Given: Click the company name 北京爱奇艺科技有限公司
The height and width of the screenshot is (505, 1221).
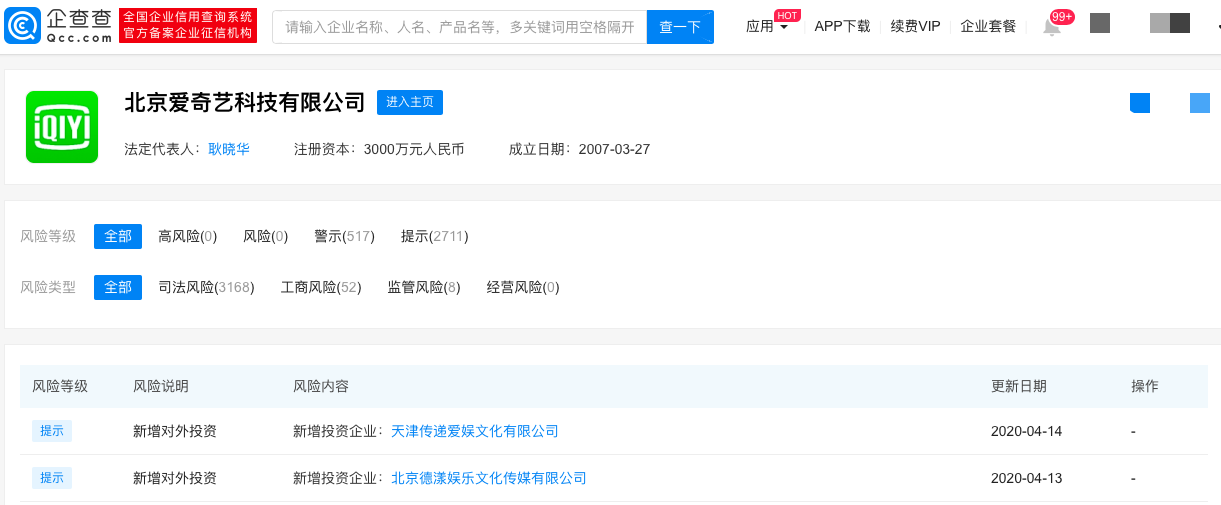Looking at the screenshot, I should coord(245,102).
